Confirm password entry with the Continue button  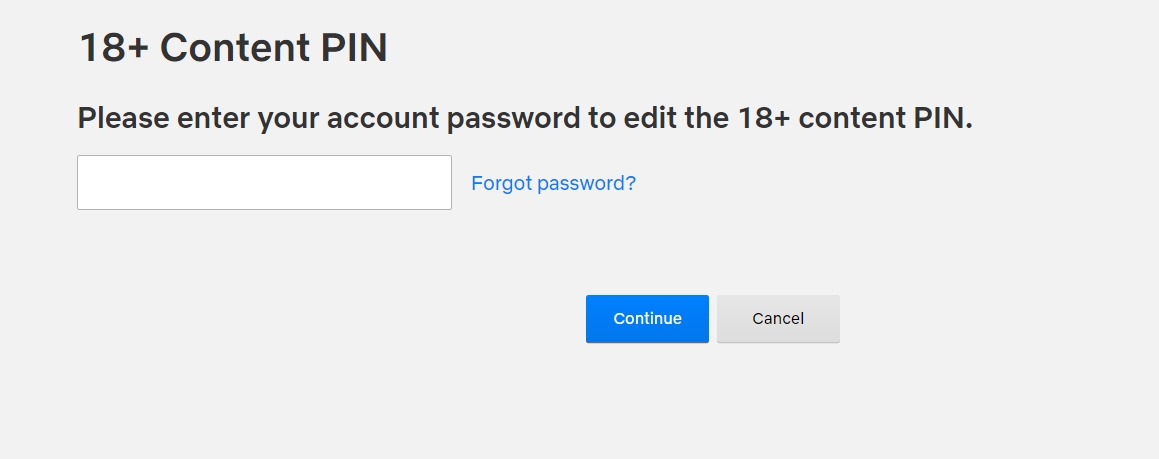click(x=647, y=319)
